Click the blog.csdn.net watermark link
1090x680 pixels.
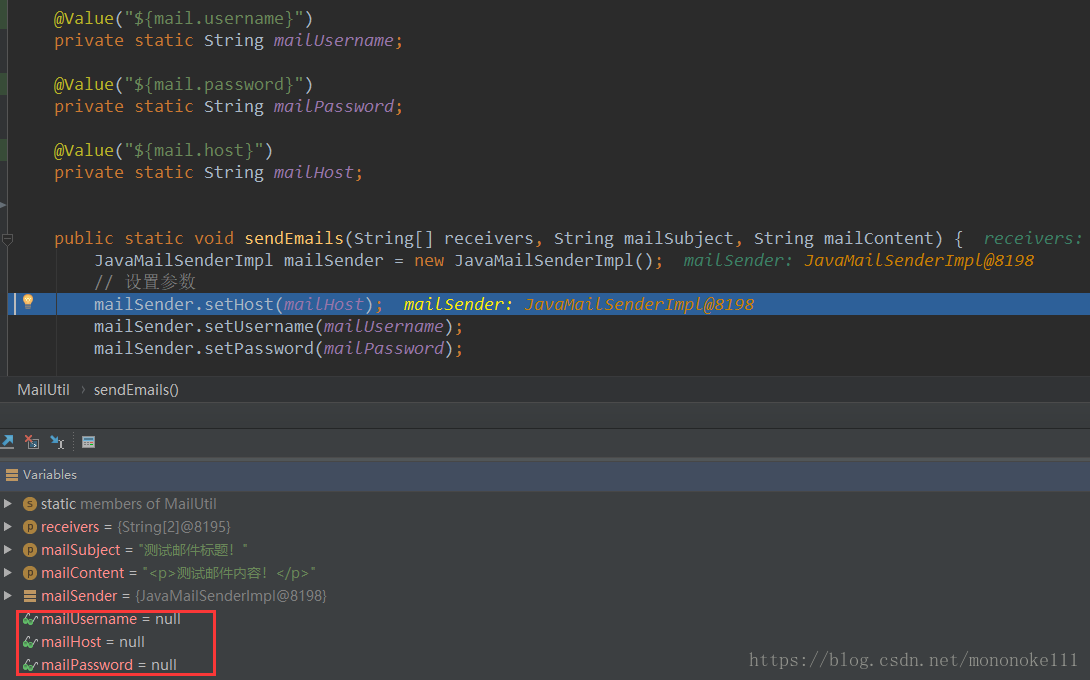[x=913, y=660]
